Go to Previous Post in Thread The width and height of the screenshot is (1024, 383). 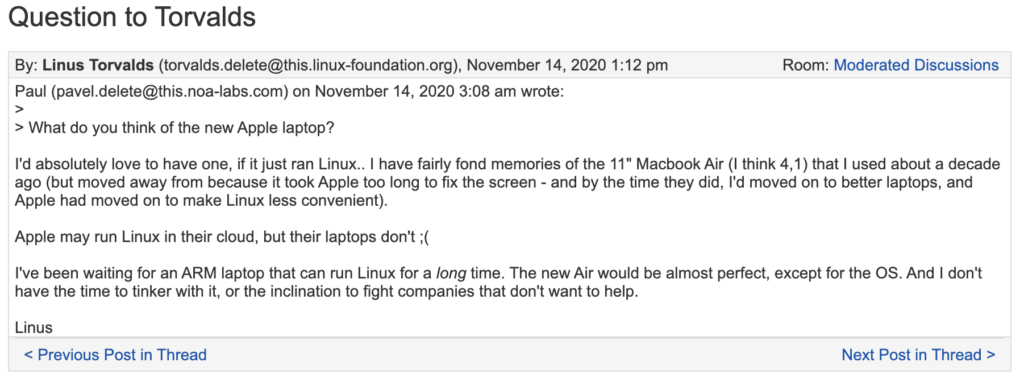pyautogui.click(x=115, y=355)
